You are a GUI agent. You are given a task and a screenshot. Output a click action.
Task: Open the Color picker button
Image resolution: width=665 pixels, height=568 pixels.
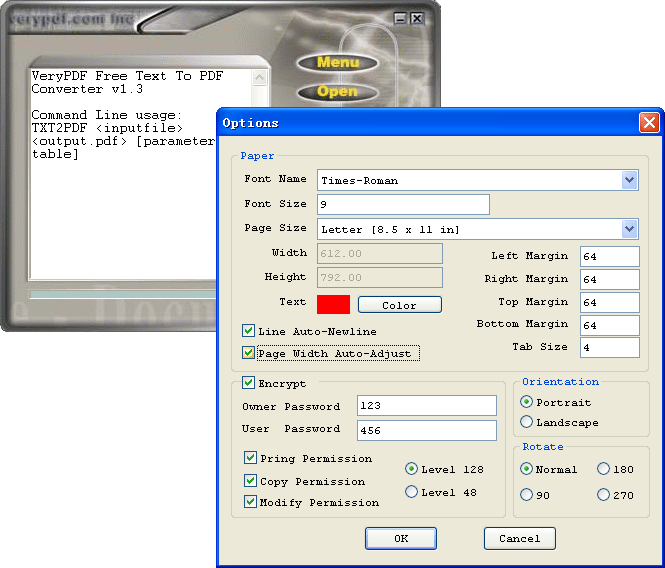click(x=400, y=305)
